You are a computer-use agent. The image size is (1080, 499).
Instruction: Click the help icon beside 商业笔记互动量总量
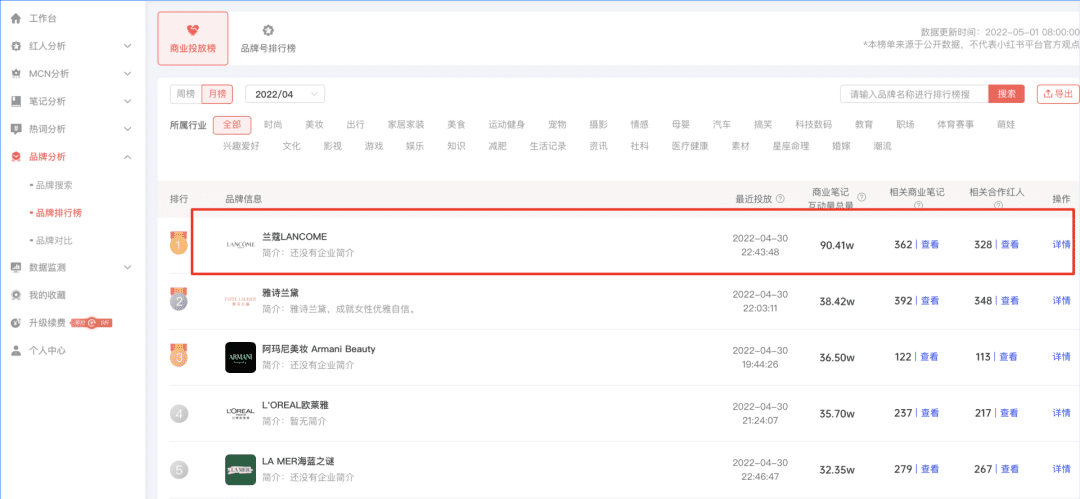point(862,198)
